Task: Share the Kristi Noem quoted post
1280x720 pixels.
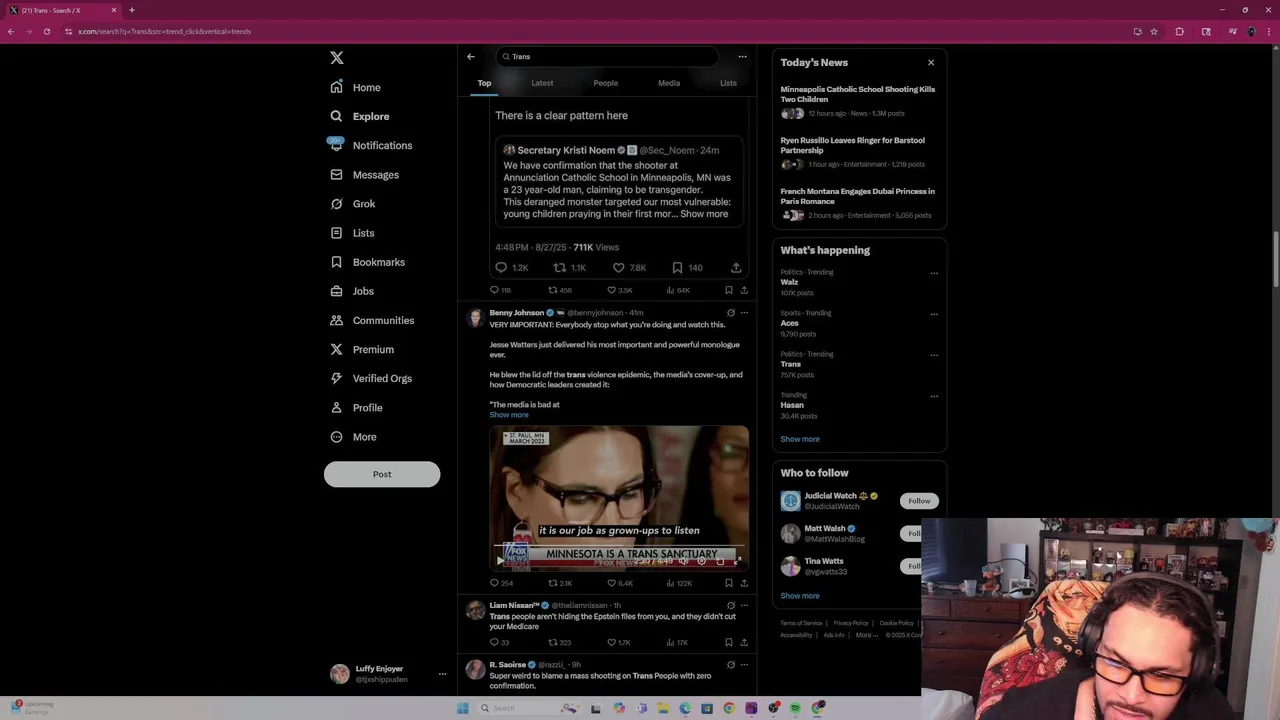Action: point(736,268)
